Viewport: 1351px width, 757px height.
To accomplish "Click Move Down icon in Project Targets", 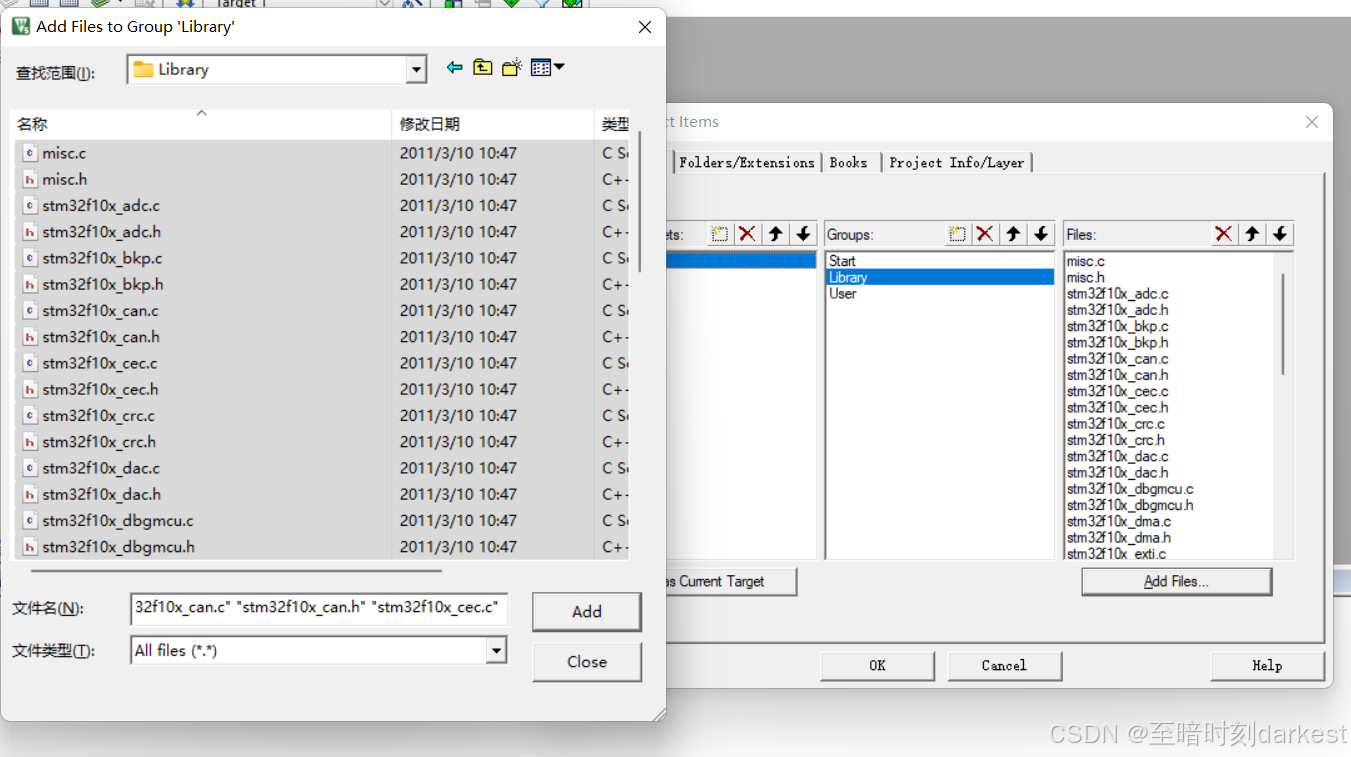I will click(x=803, y=234).
